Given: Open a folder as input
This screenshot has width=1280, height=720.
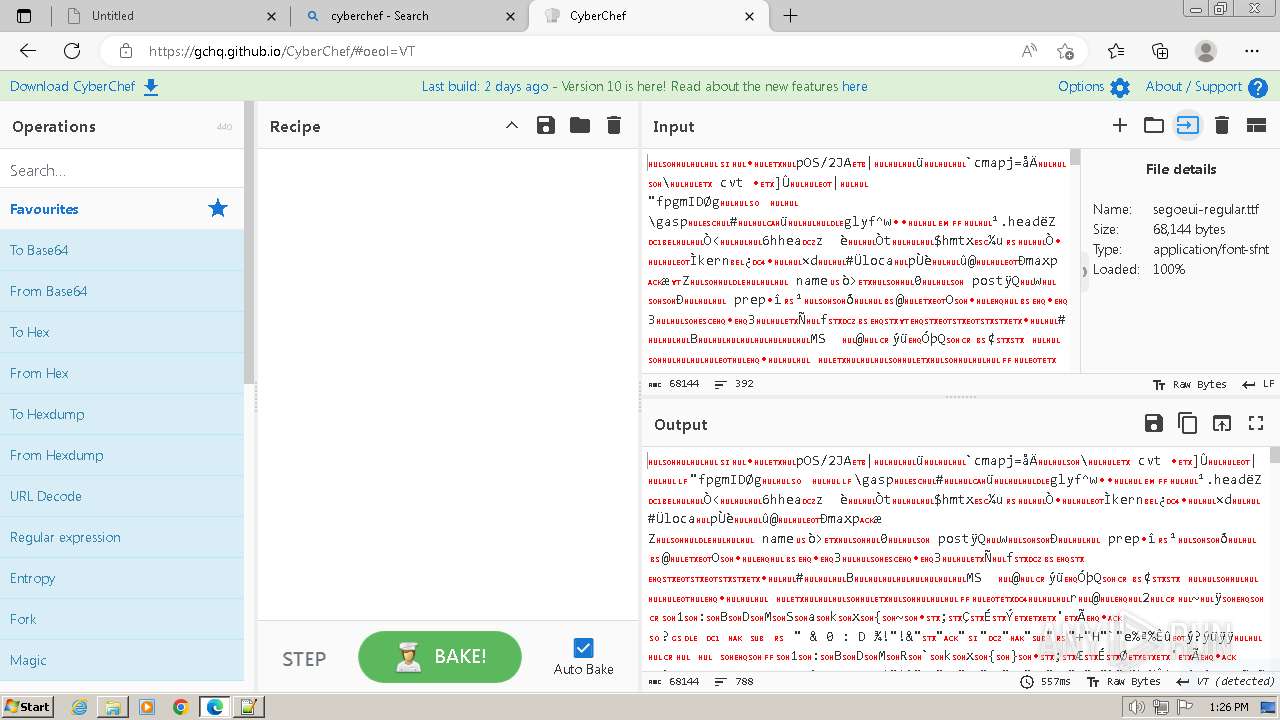Looking at the screenshot, I should (1154, 125).
